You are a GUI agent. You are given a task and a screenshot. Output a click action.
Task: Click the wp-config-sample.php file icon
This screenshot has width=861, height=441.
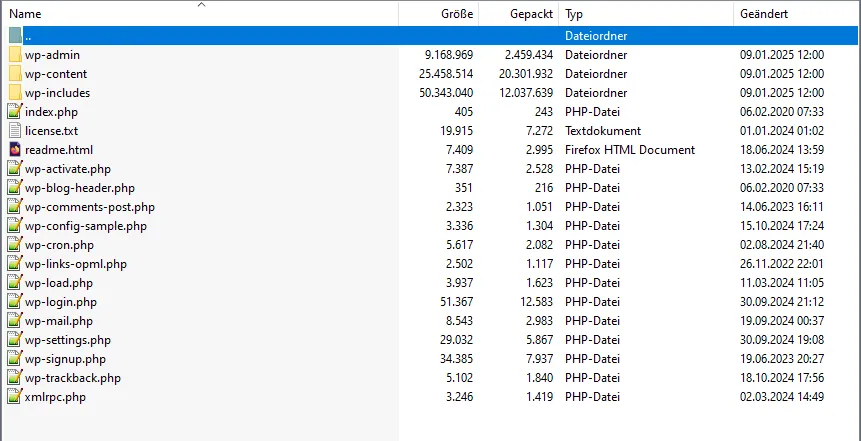15,226
